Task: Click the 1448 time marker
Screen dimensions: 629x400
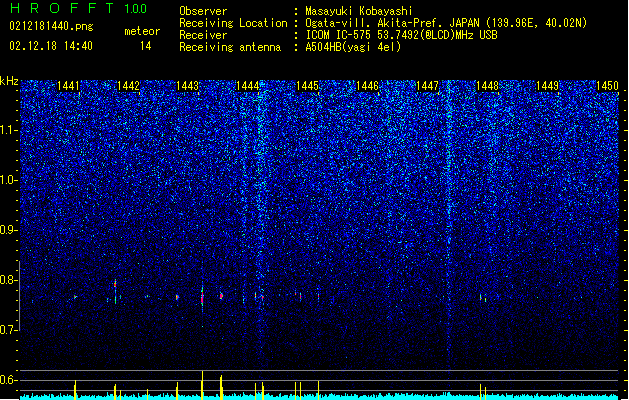Action: (x=487, y=86)
